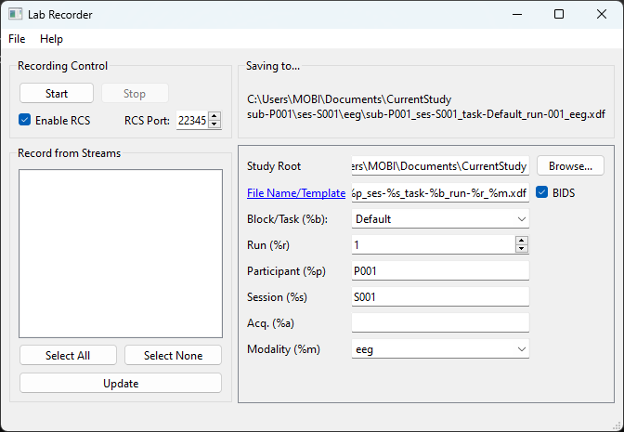Open the File menu
Image resolution: width=624 pixels, height=432 pixels.
17,39
